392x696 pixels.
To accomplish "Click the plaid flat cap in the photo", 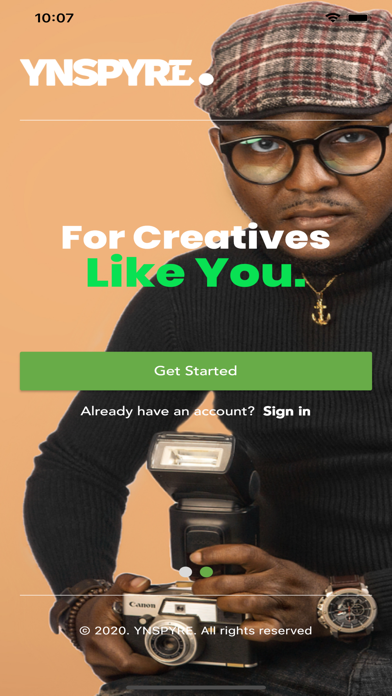I will tap(295, 60).
